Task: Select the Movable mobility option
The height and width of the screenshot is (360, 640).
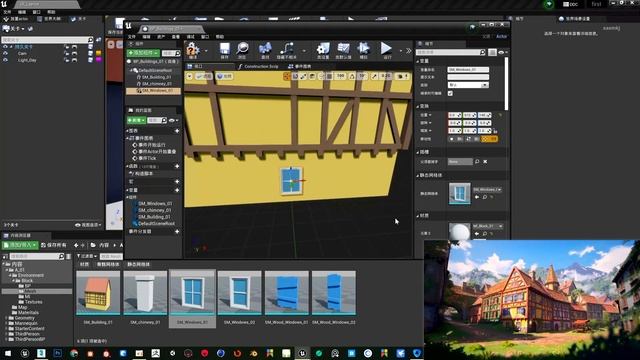Action: 489,139
